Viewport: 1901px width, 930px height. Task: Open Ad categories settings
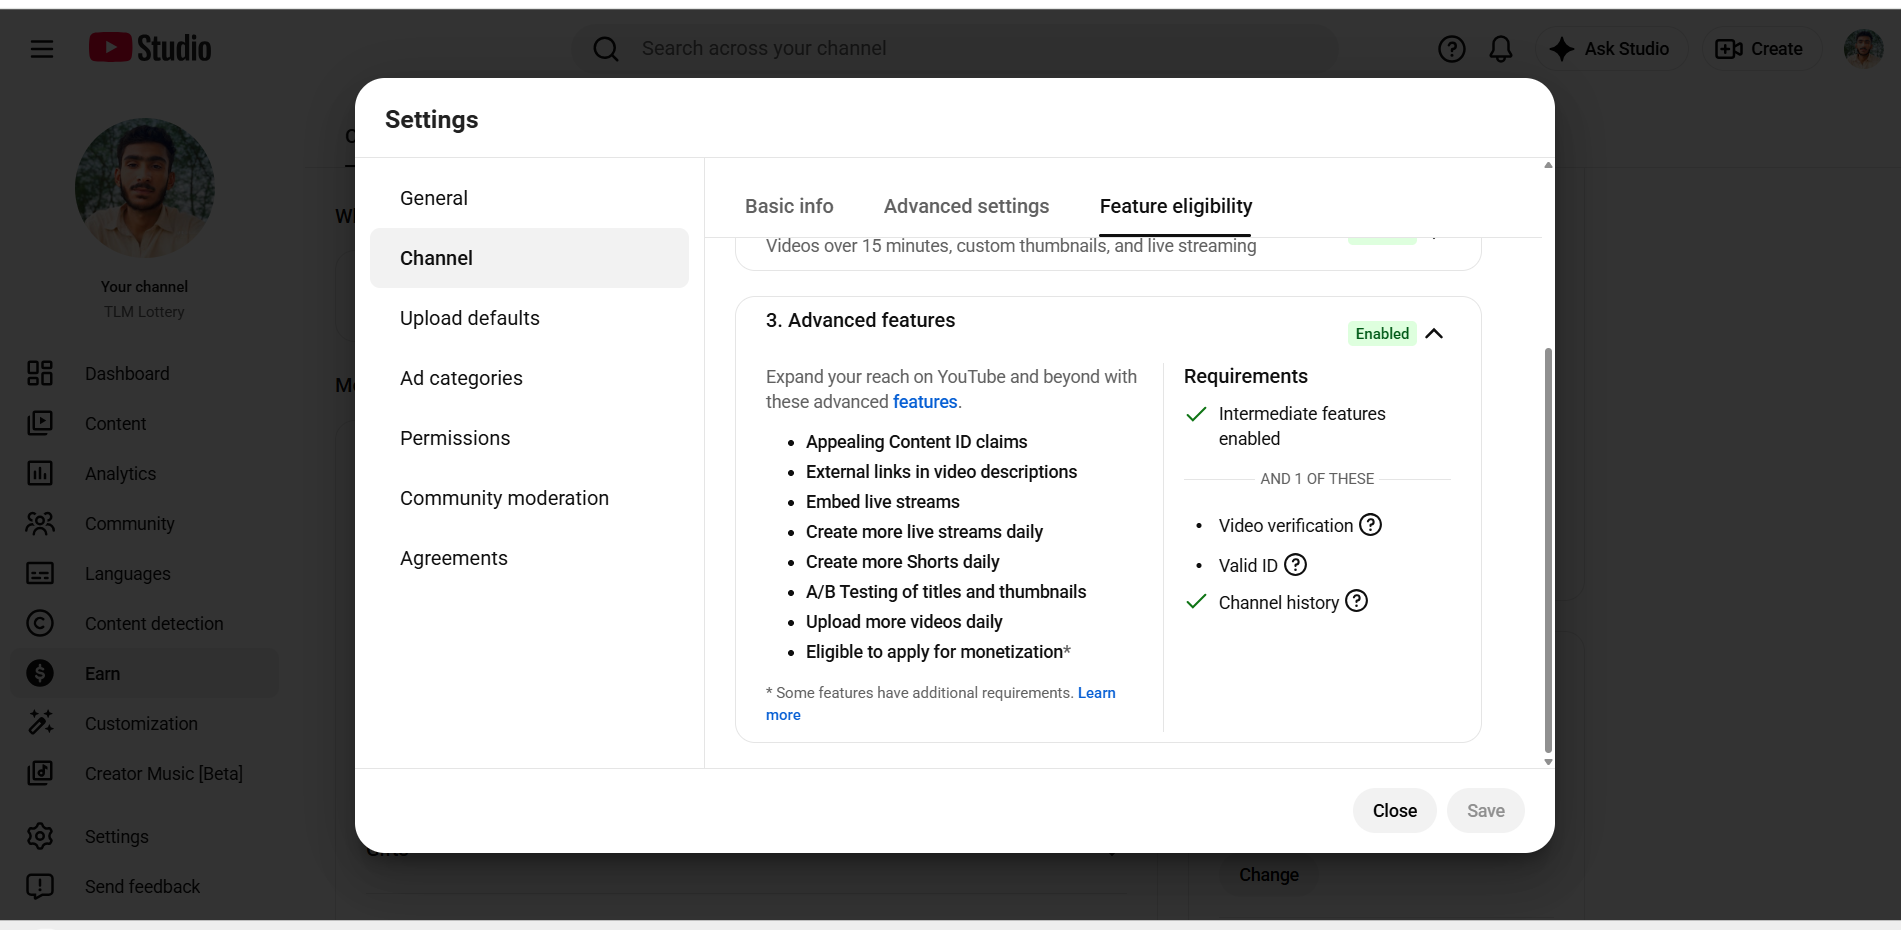point(529,378)
